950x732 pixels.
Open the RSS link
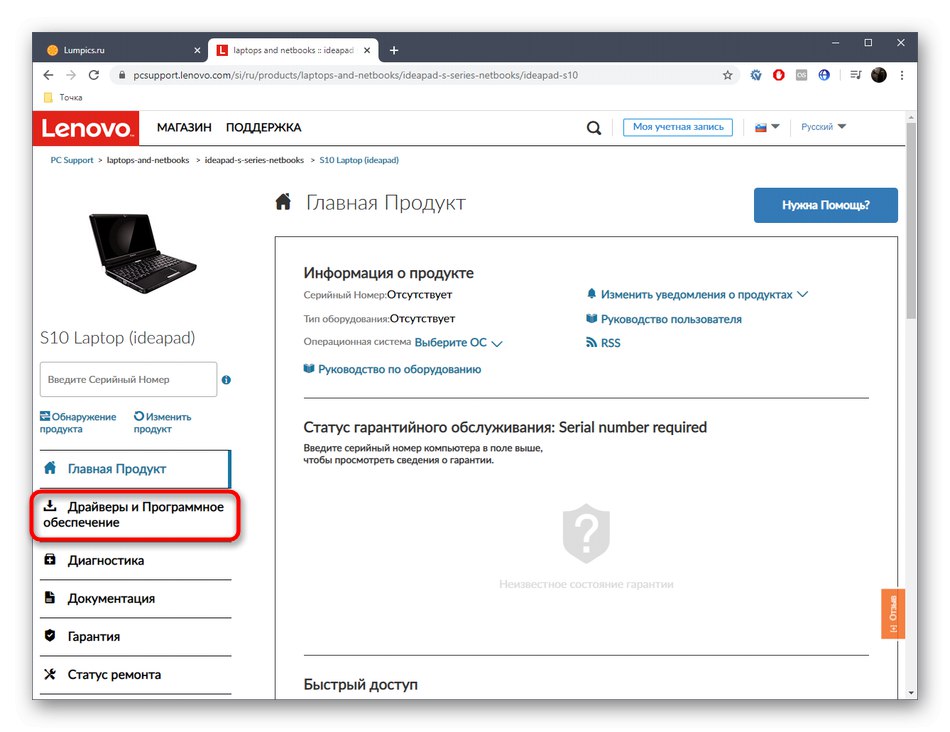(603, 343)
